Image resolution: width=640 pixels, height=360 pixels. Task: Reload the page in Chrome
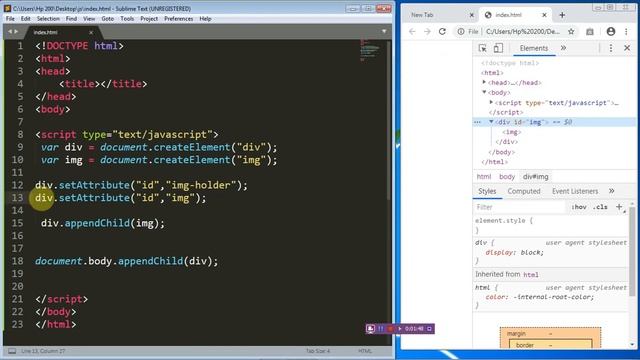pos(442,31)
